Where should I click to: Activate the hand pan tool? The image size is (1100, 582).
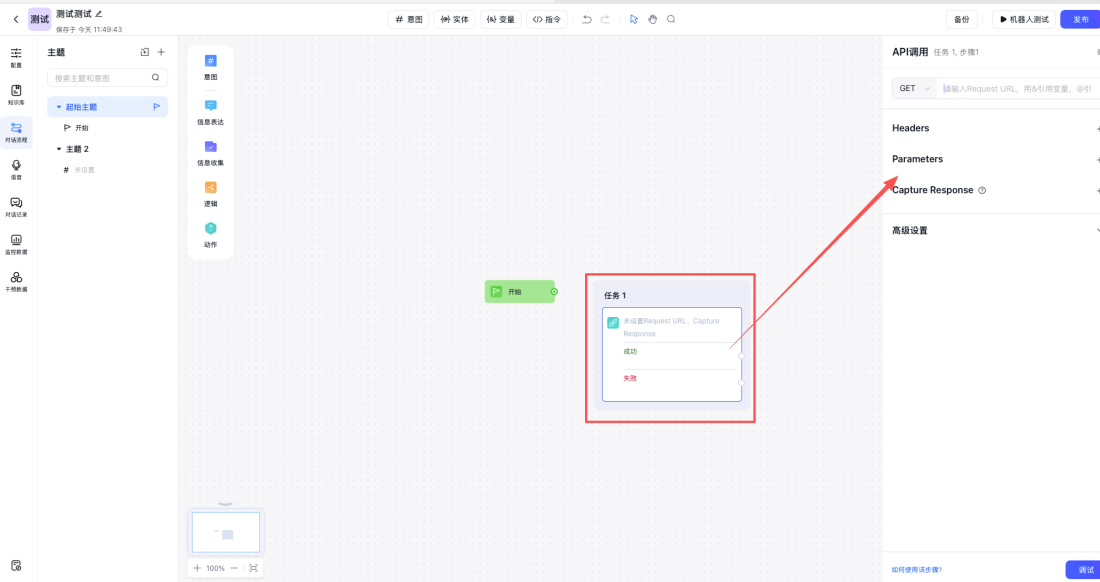pos(652,19)
